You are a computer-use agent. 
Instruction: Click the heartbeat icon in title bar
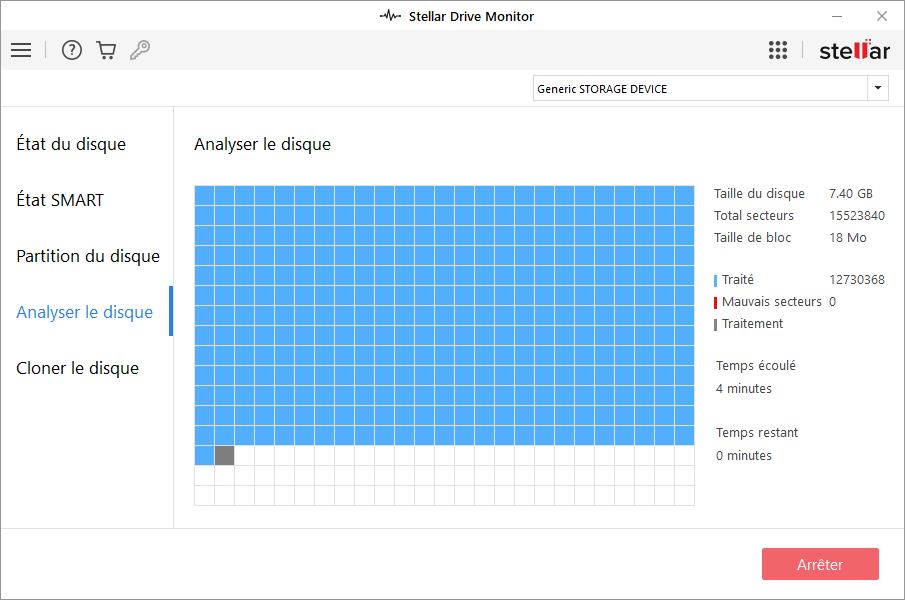coord(390,16)
